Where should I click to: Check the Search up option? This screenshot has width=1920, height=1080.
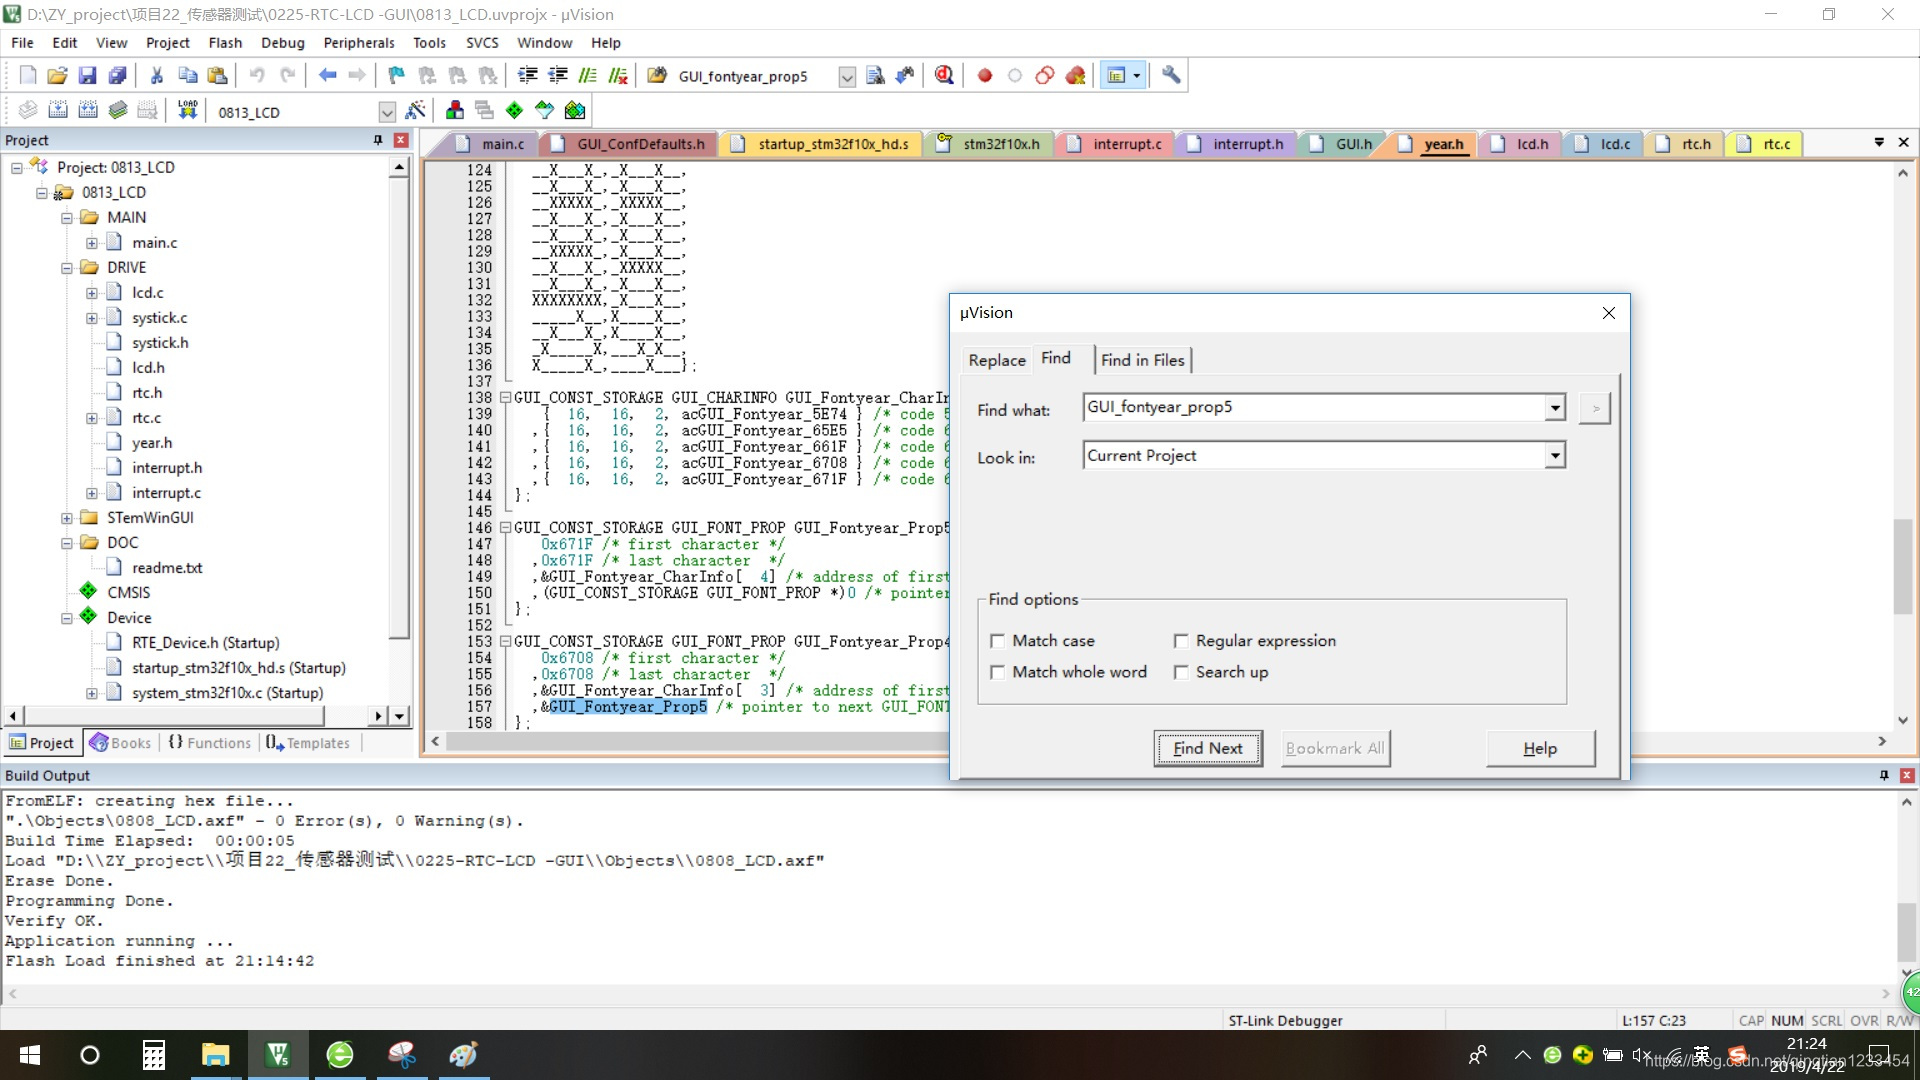click(1181, 673)
